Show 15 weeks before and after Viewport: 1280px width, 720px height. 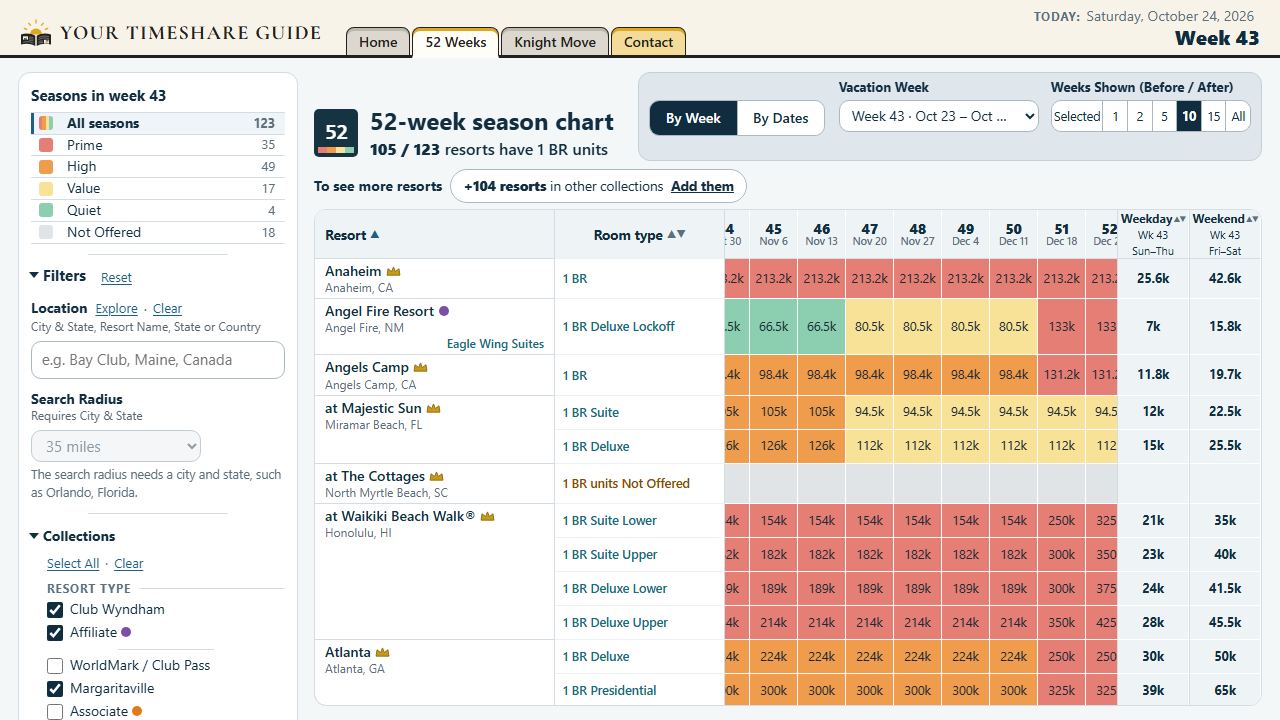(x=1213, y=116)
